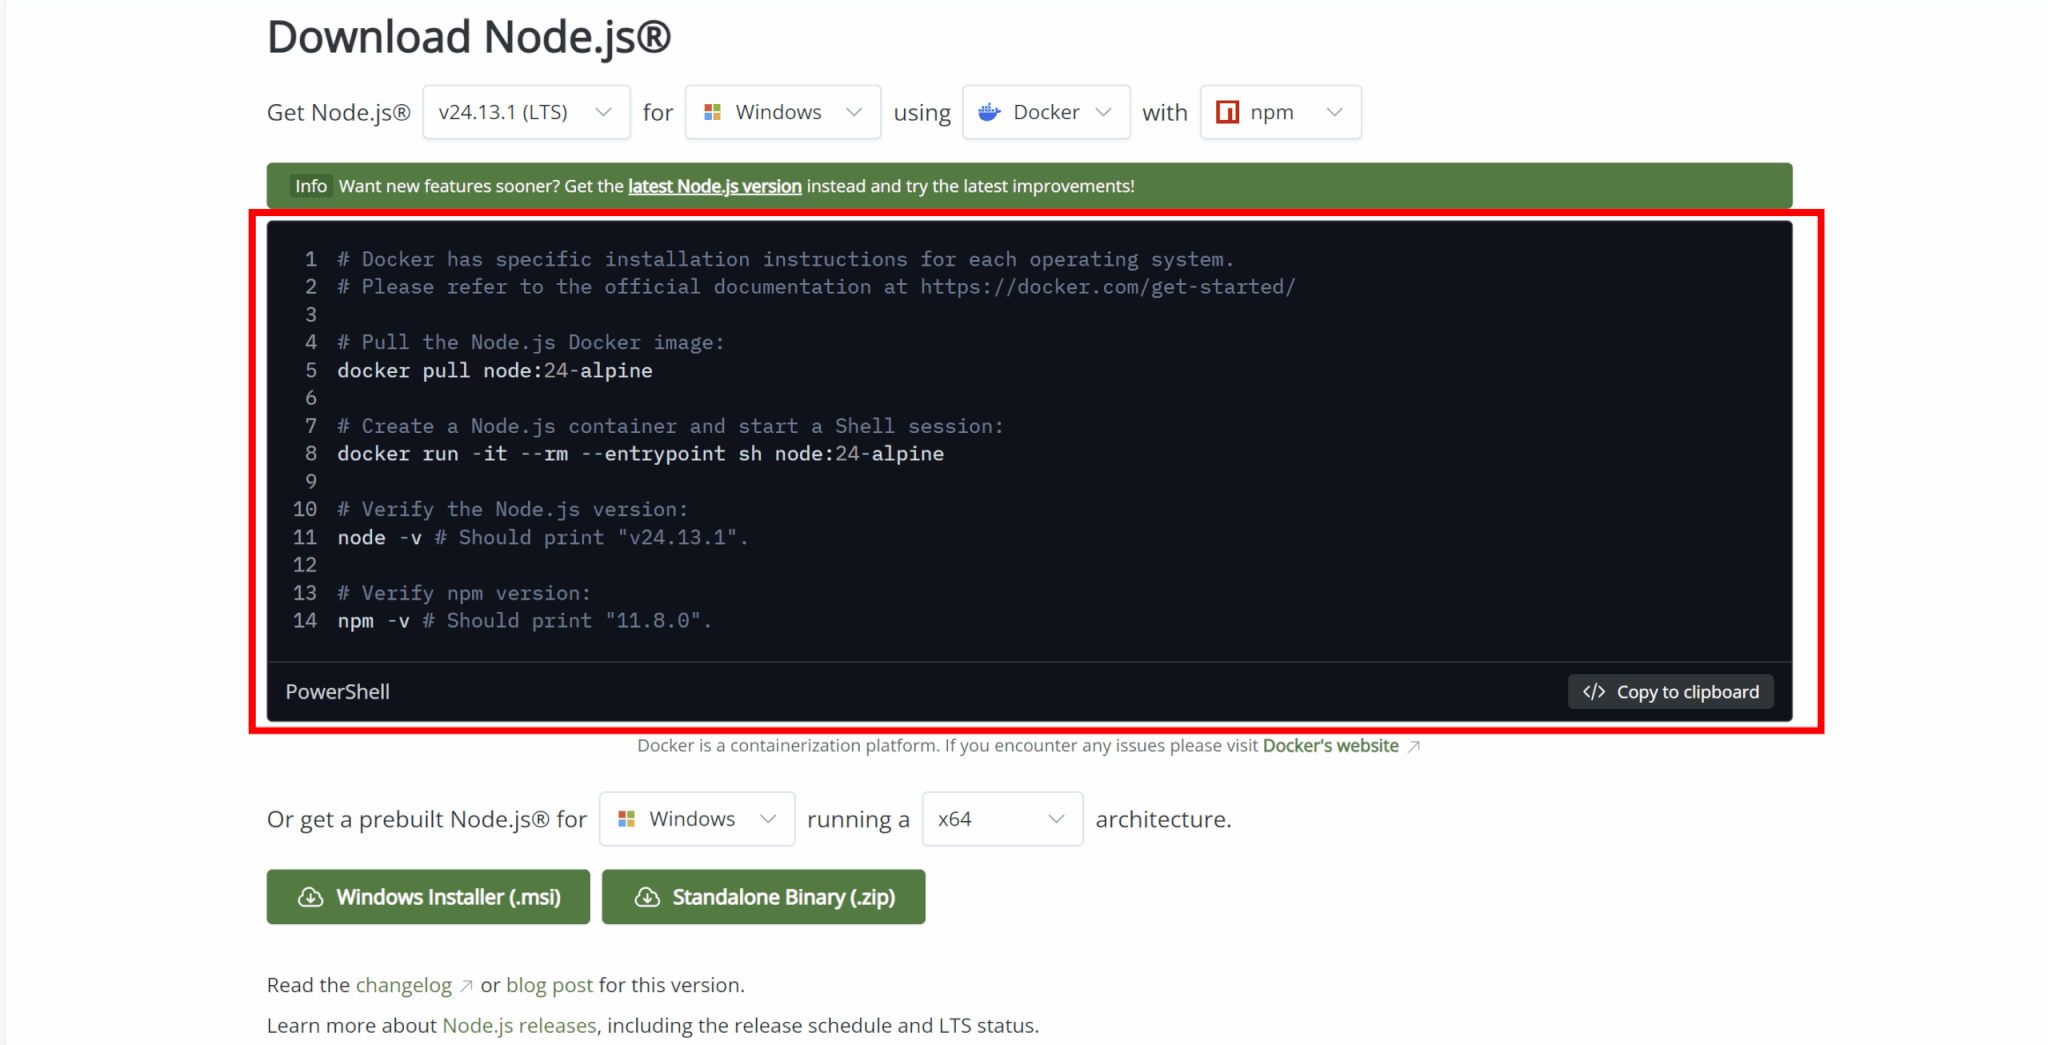This screenshot has width=2048, height=1045.
Task: Expand the Docker install method dropdown
Action: [1046, 112]
